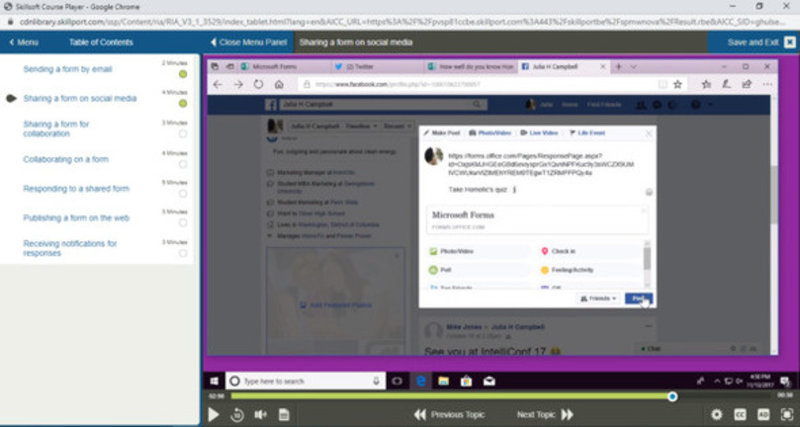Click completion circle for Receiving notifications for responses
Viewport: 800px width, 427px height.
pyautogui.click(x=183, y=253)
